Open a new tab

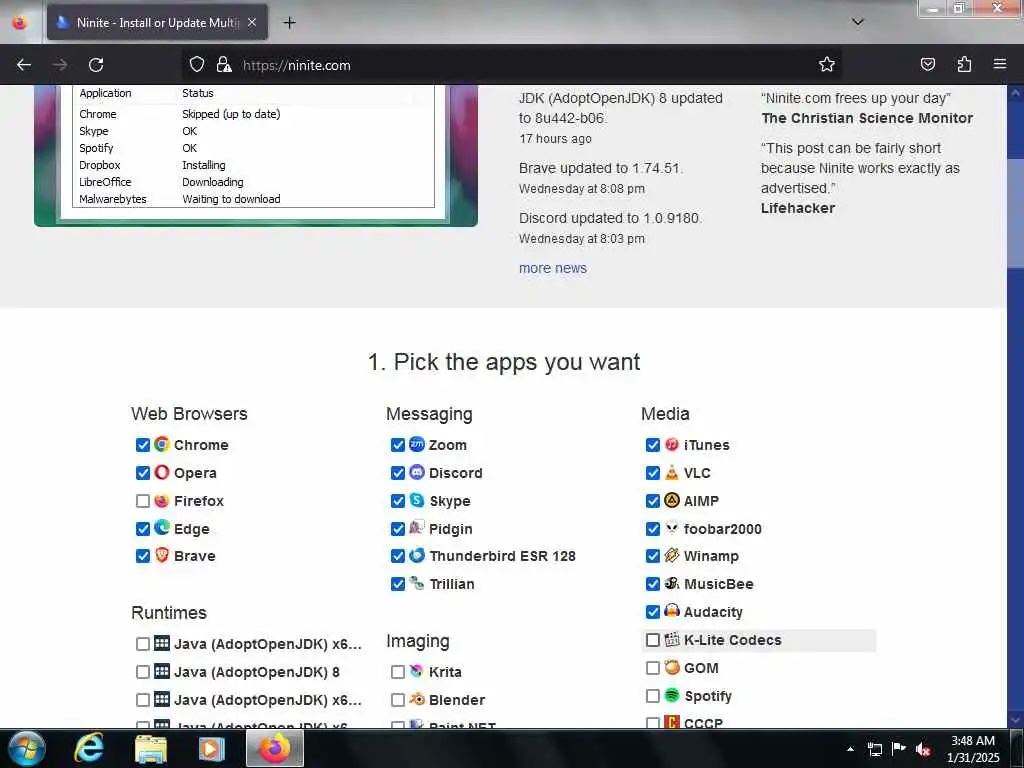(289, 23)
